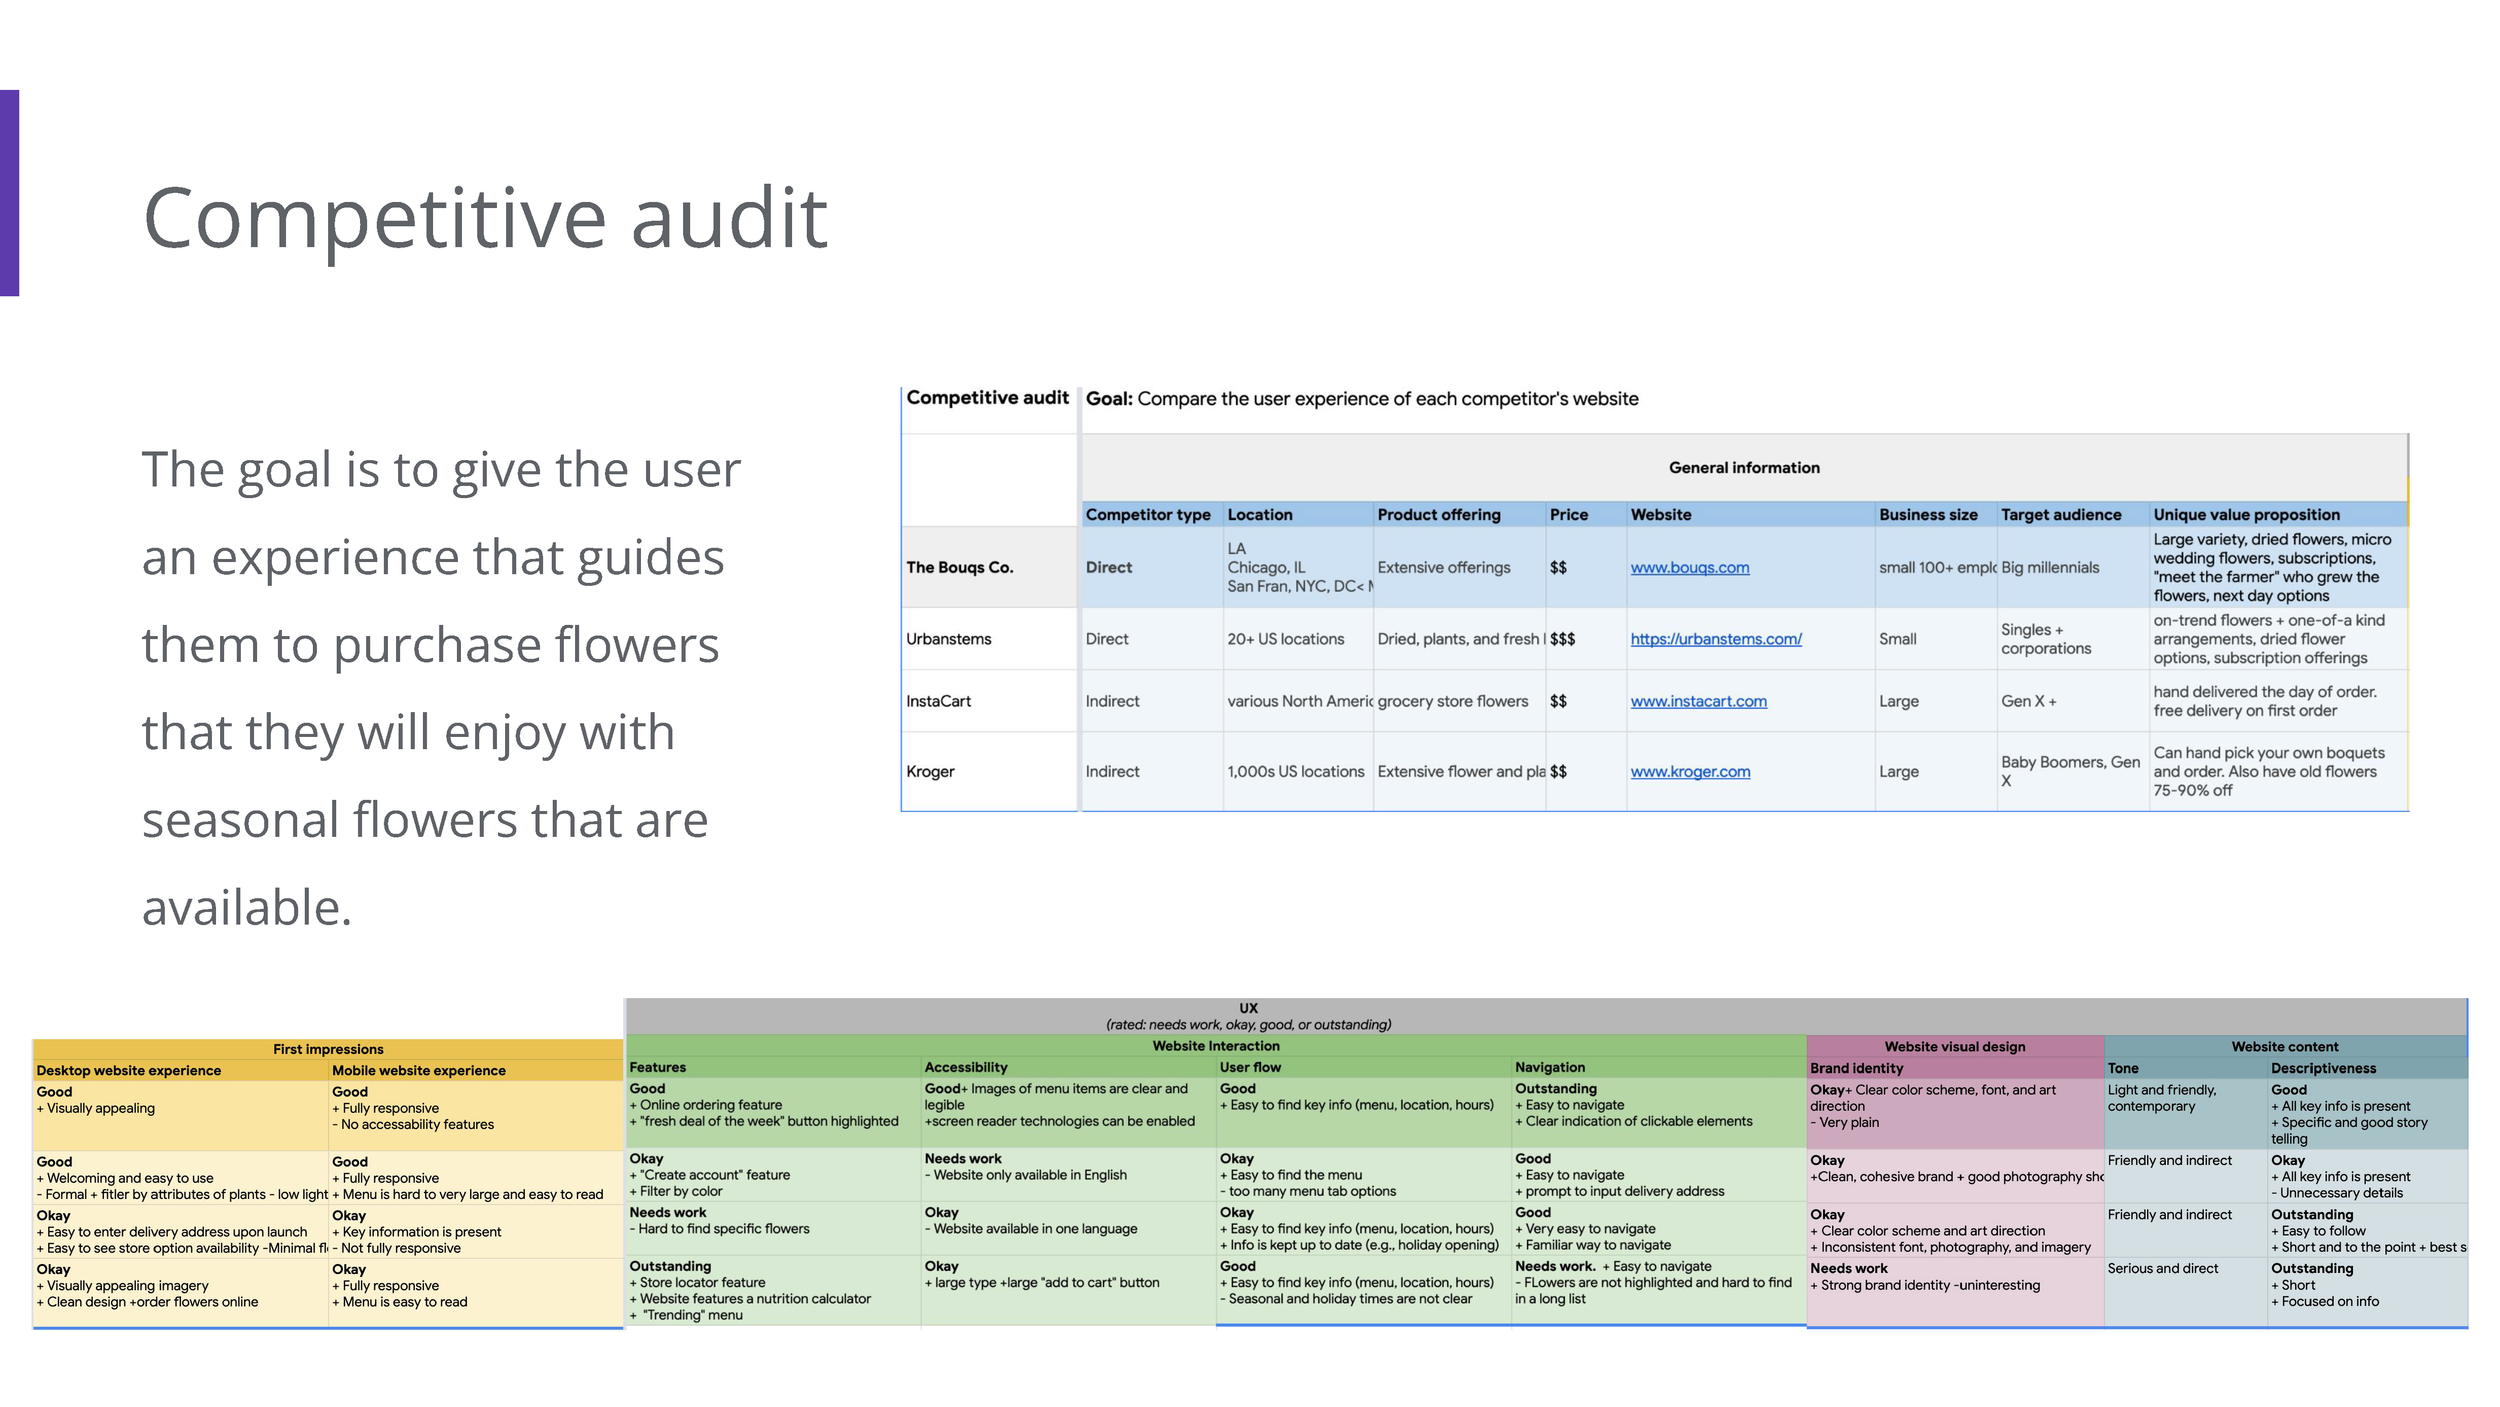Select the Mobile website experience header
Viewport: 2500px width, 1407px height.
[418, 1070]
